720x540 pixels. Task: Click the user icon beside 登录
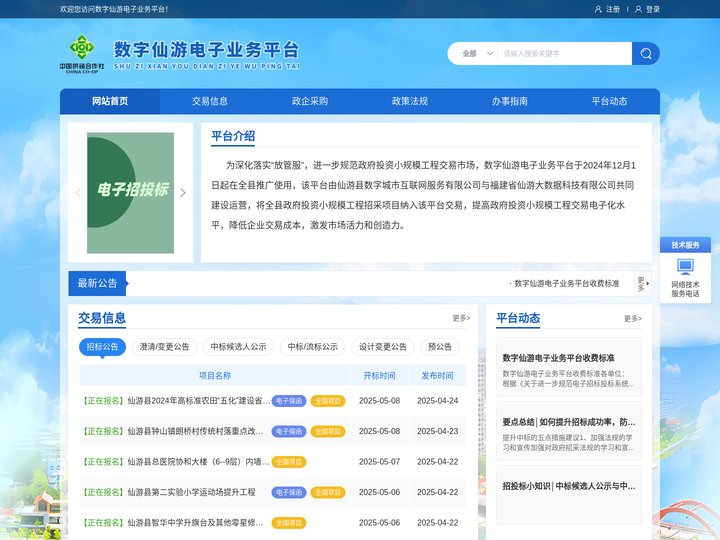tap(638, 9)
